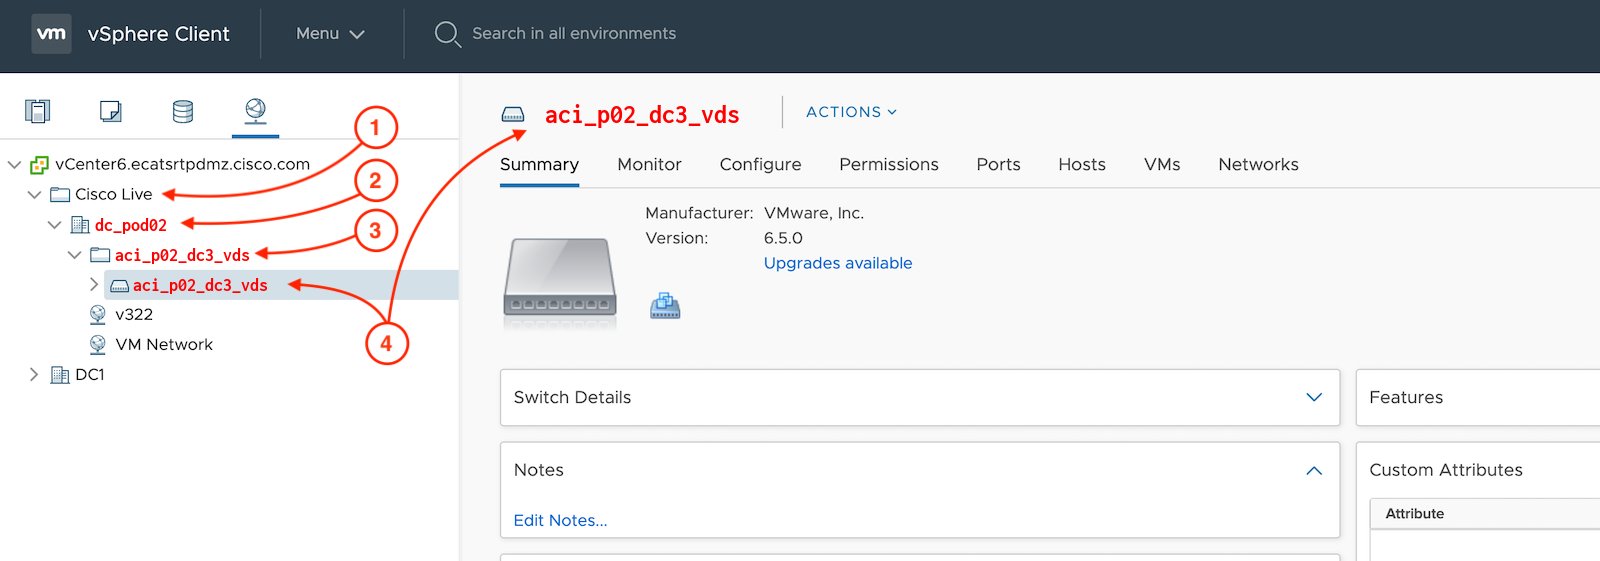Open the Storage inventory icon
Image resolution: width=1600 pixels, height=561 pixels.
click(183, 111)
